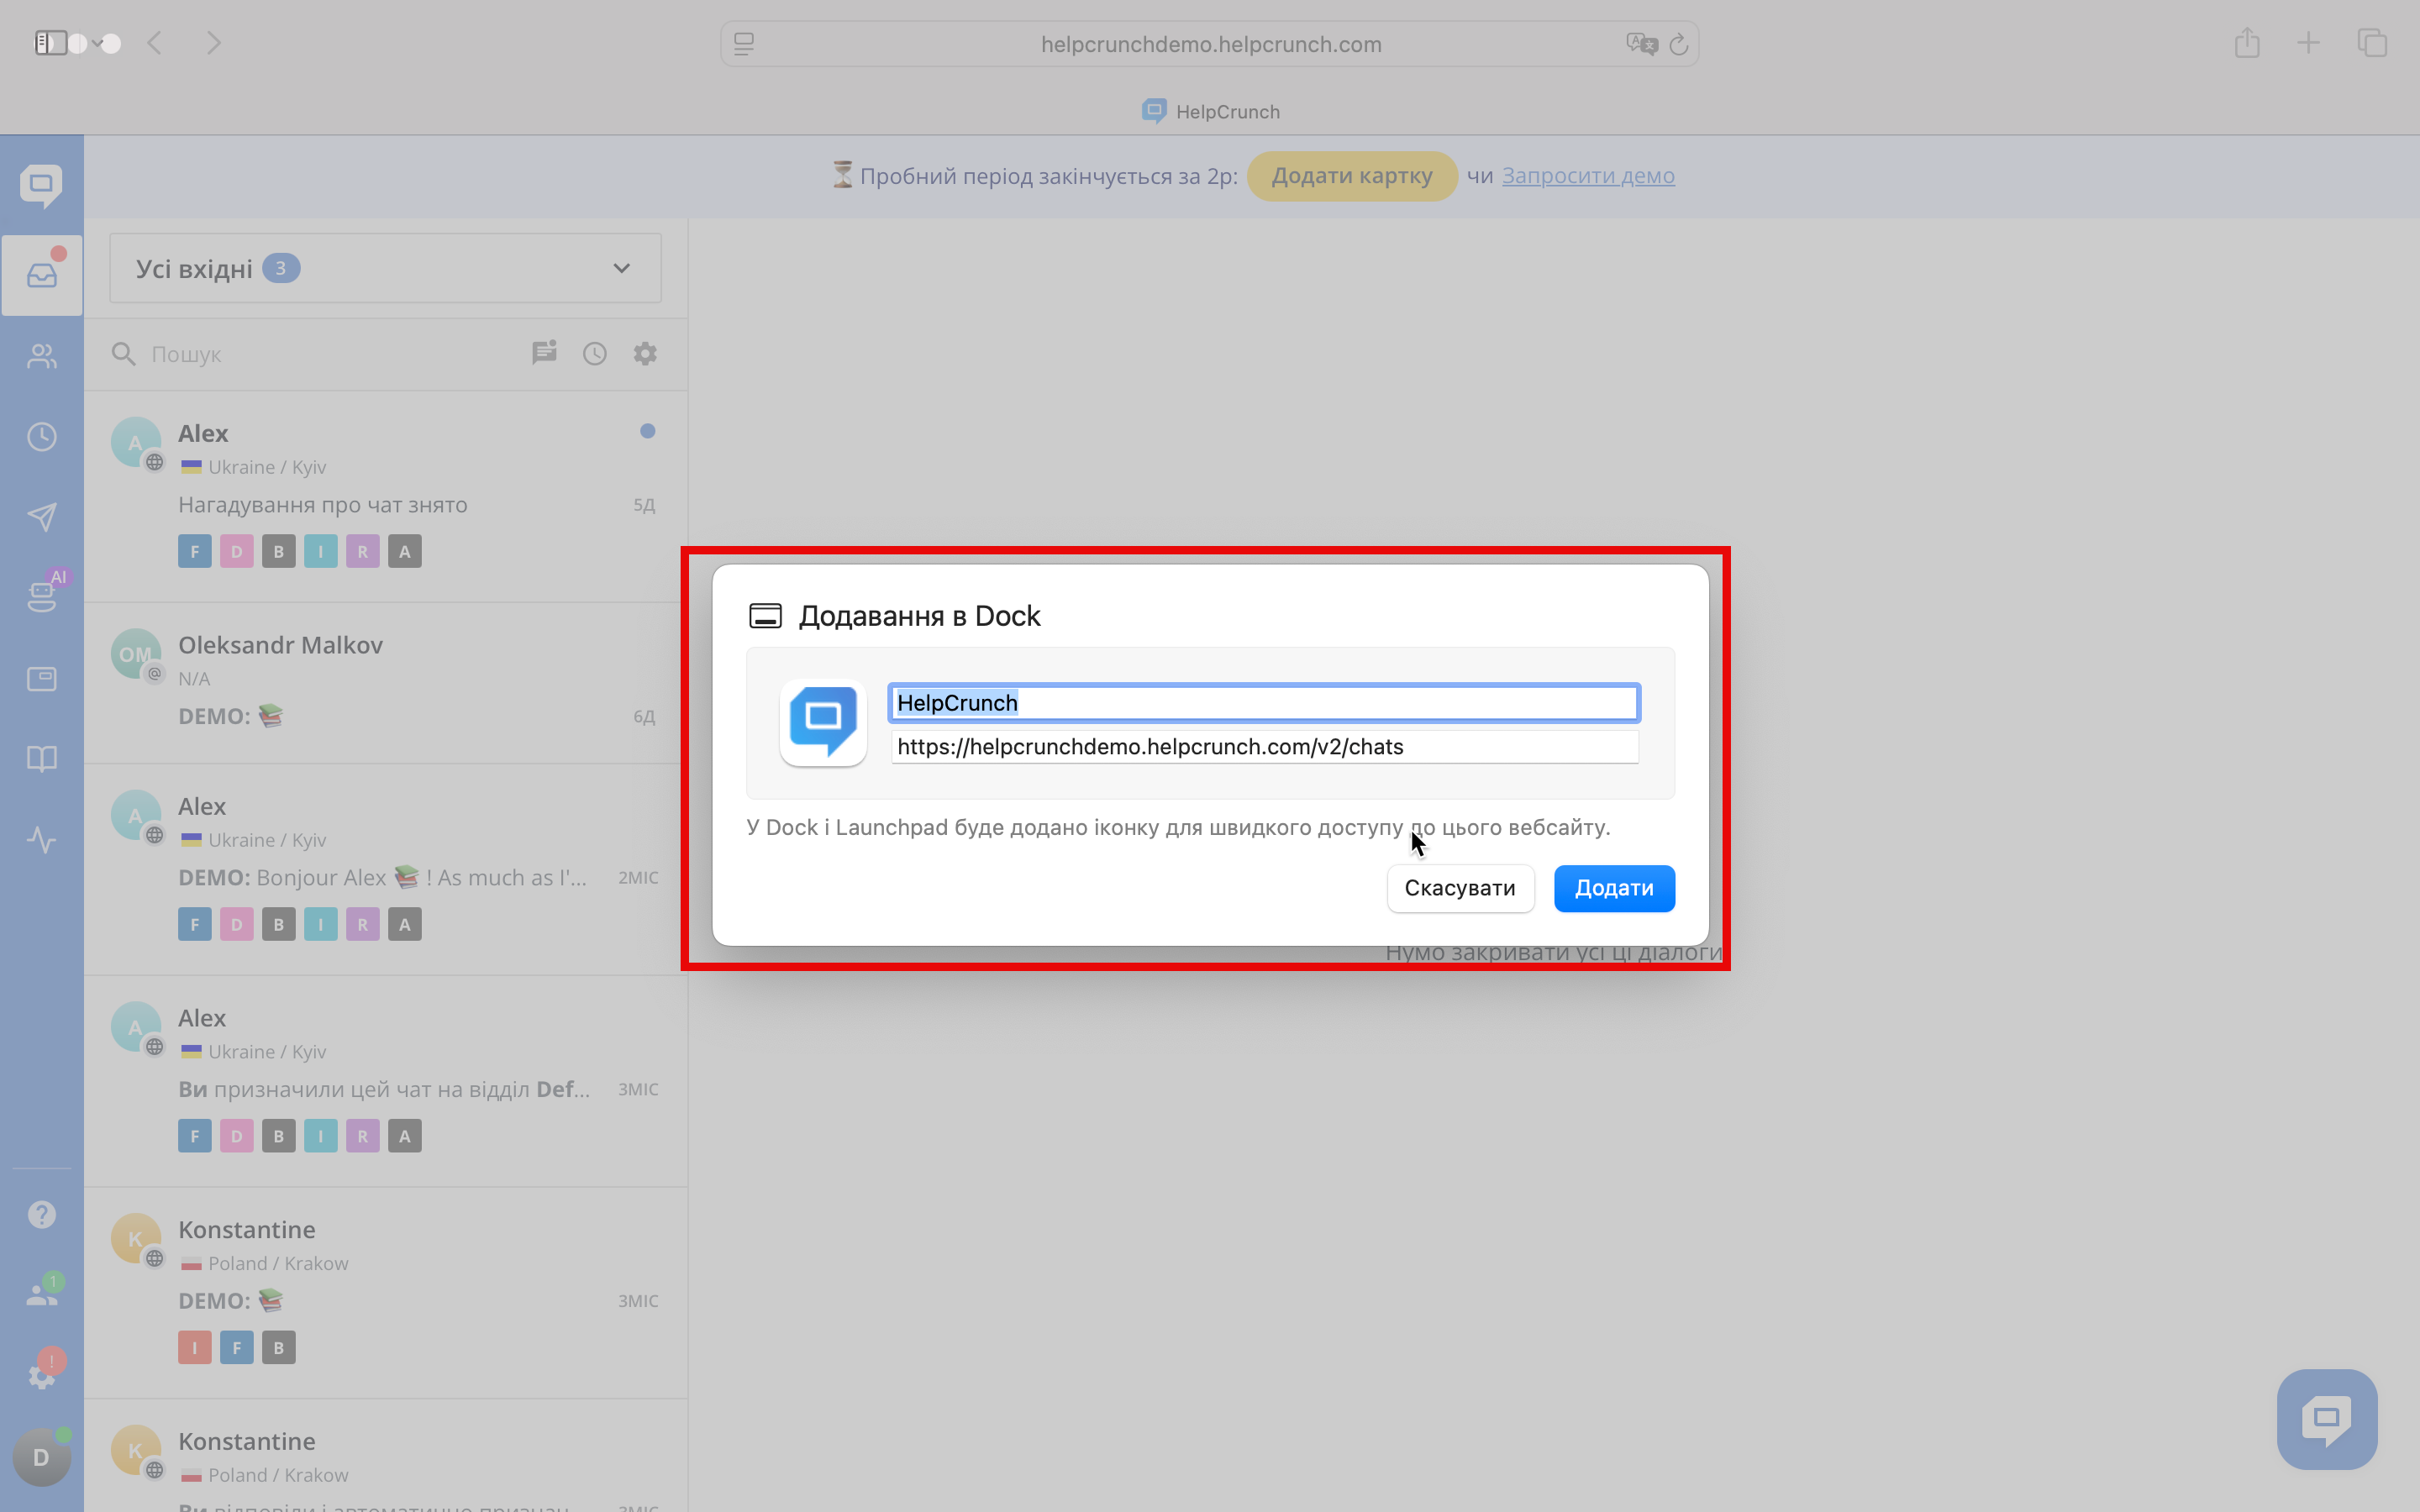Click the Додати button in the Dock dialog
Screen dimensions: 2420x1512
(x=1614, y=888)
